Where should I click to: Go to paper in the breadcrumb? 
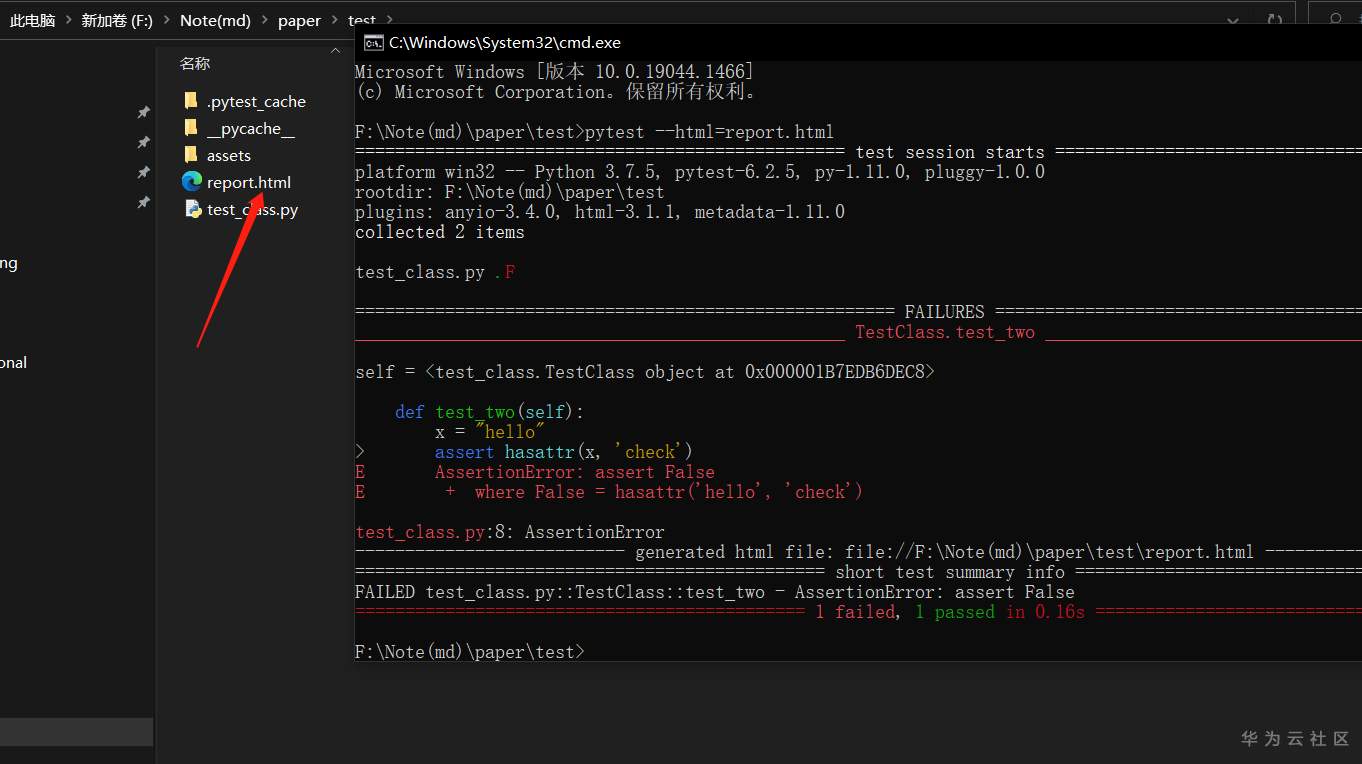(x=299, y=21)
